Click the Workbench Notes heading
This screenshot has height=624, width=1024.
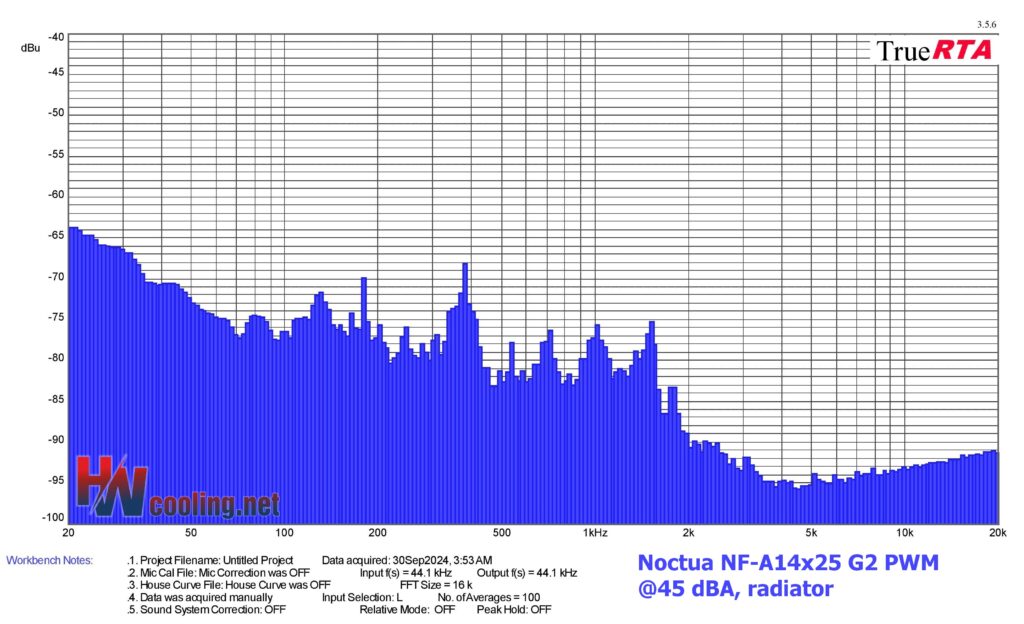tap(49, 560)
